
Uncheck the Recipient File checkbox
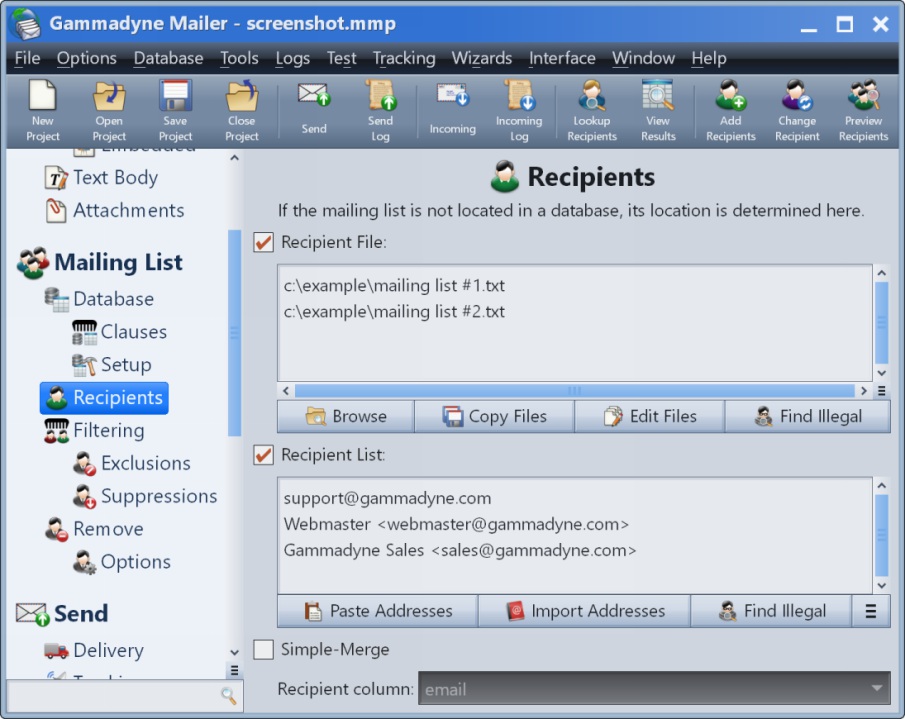click(264, 242)
